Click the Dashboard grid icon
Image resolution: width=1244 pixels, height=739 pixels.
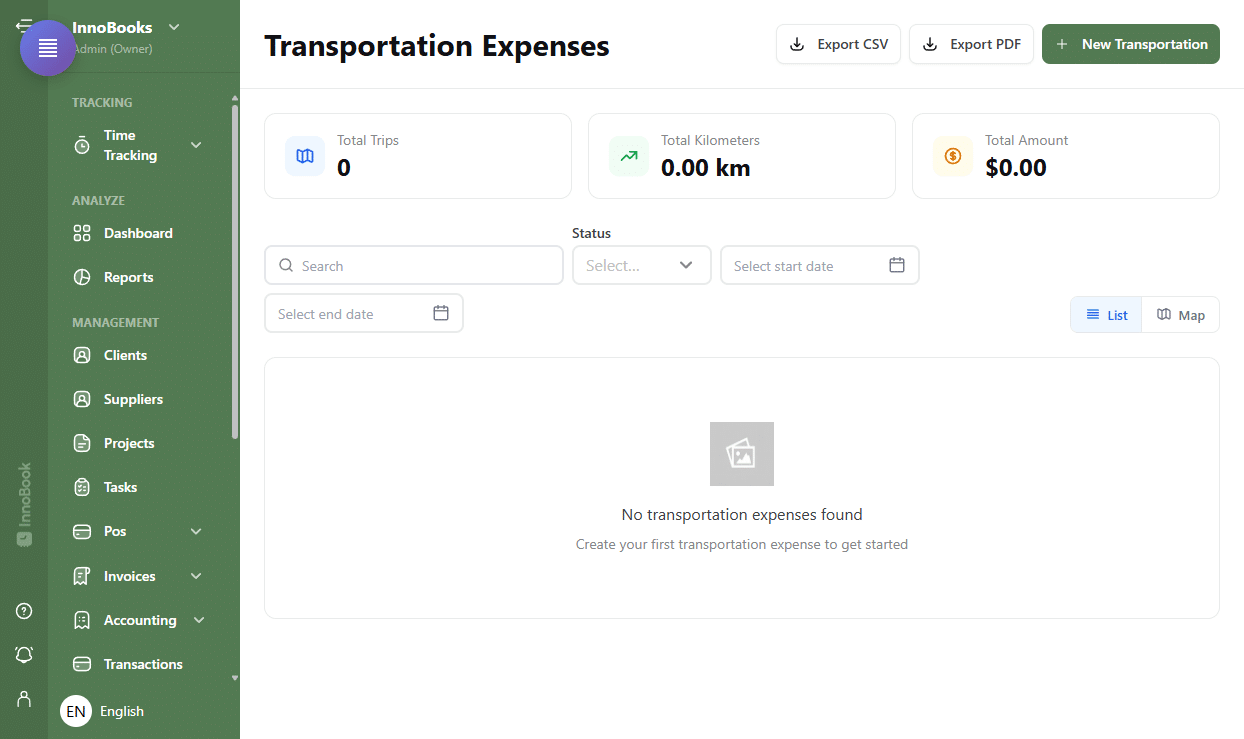click(x=82, y=233)
